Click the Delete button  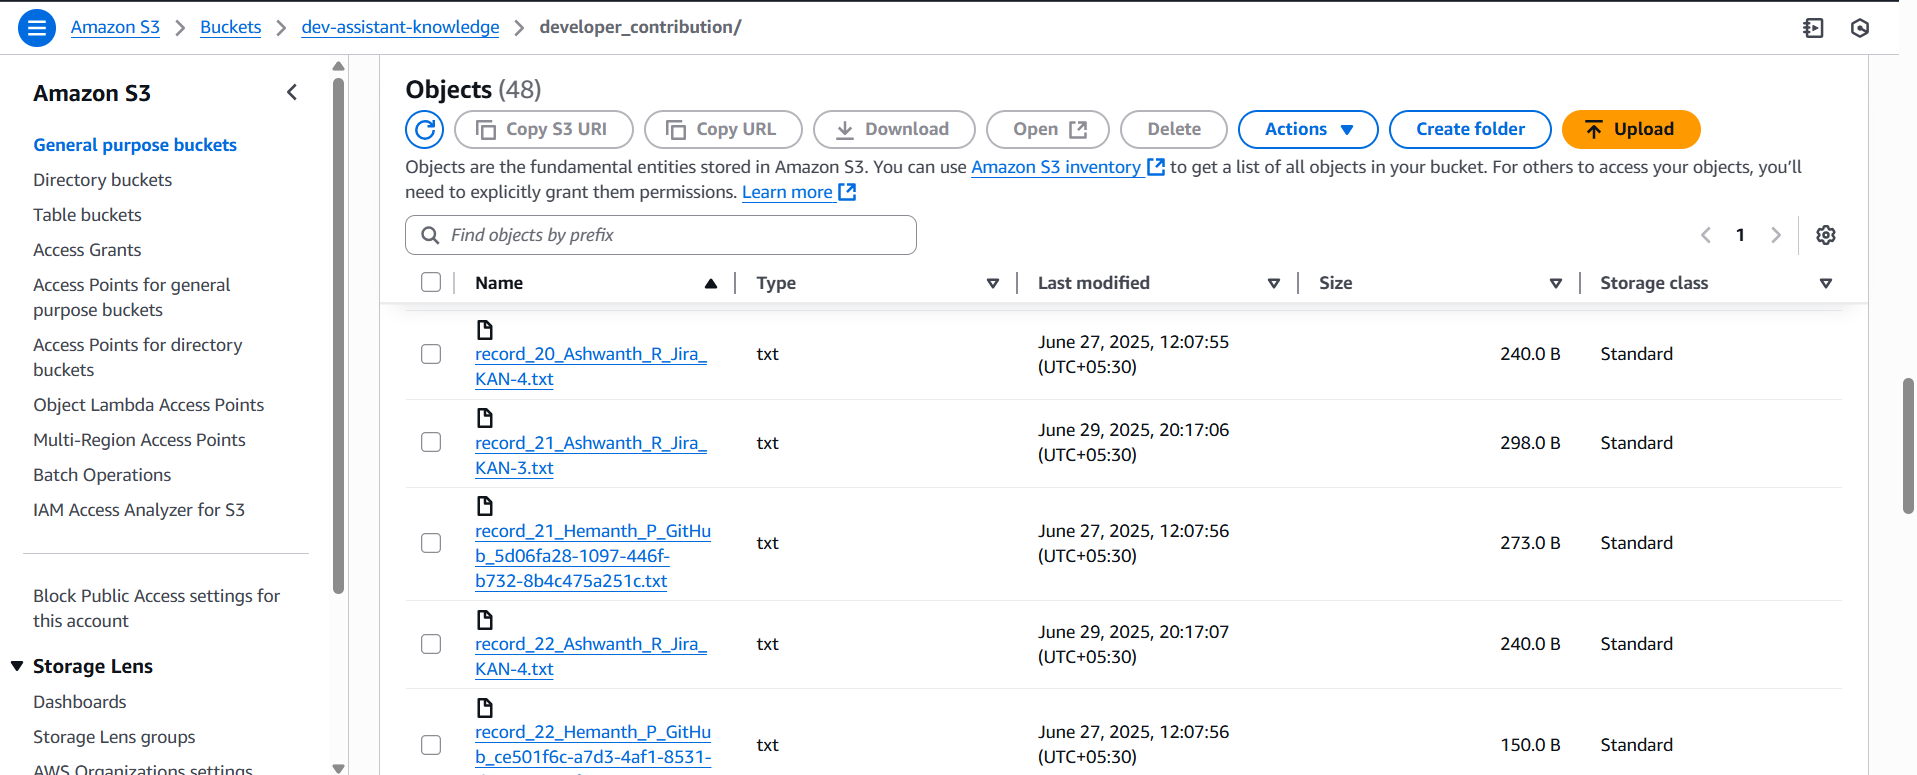(x=1174, y=129)
